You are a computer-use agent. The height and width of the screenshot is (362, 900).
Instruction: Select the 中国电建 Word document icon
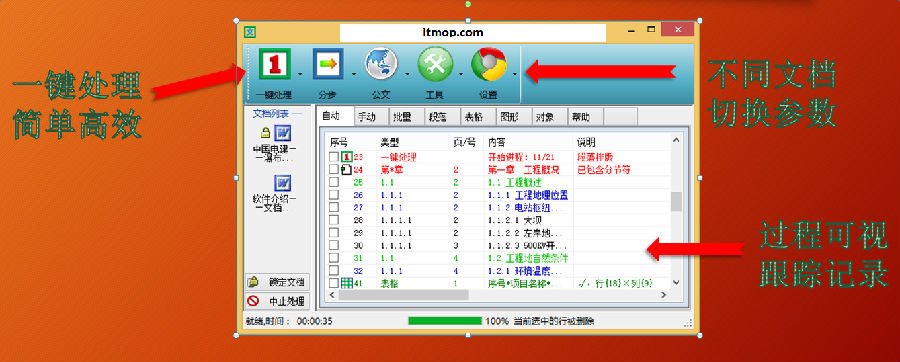(x=282, y=133)
